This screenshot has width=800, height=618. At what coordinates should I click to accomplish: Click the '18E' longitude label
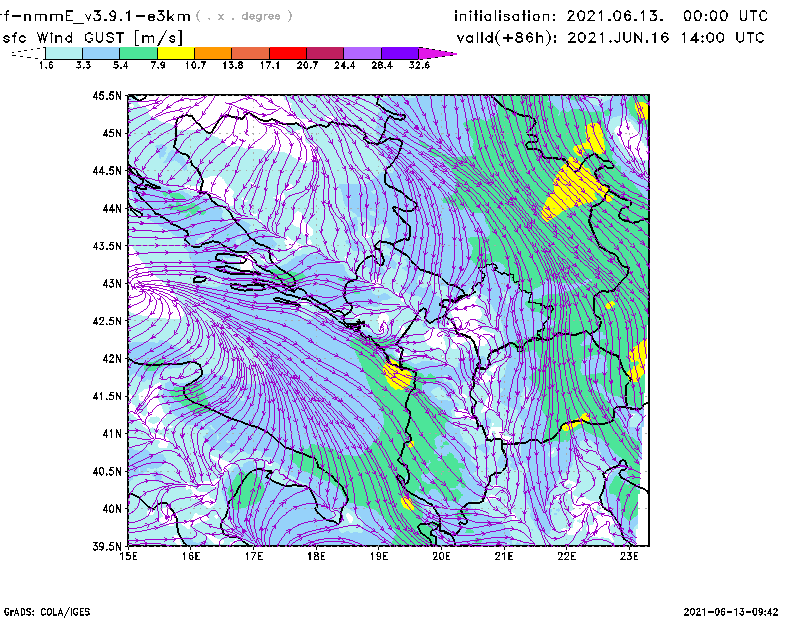pos(316,556)
